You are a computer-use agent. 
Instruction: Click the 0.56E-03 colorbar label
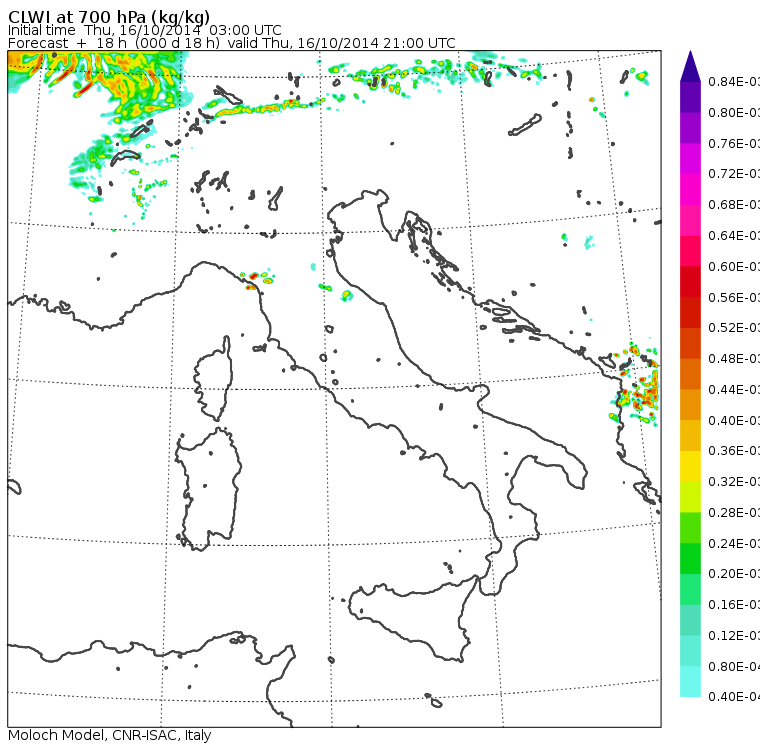(734, 297)
